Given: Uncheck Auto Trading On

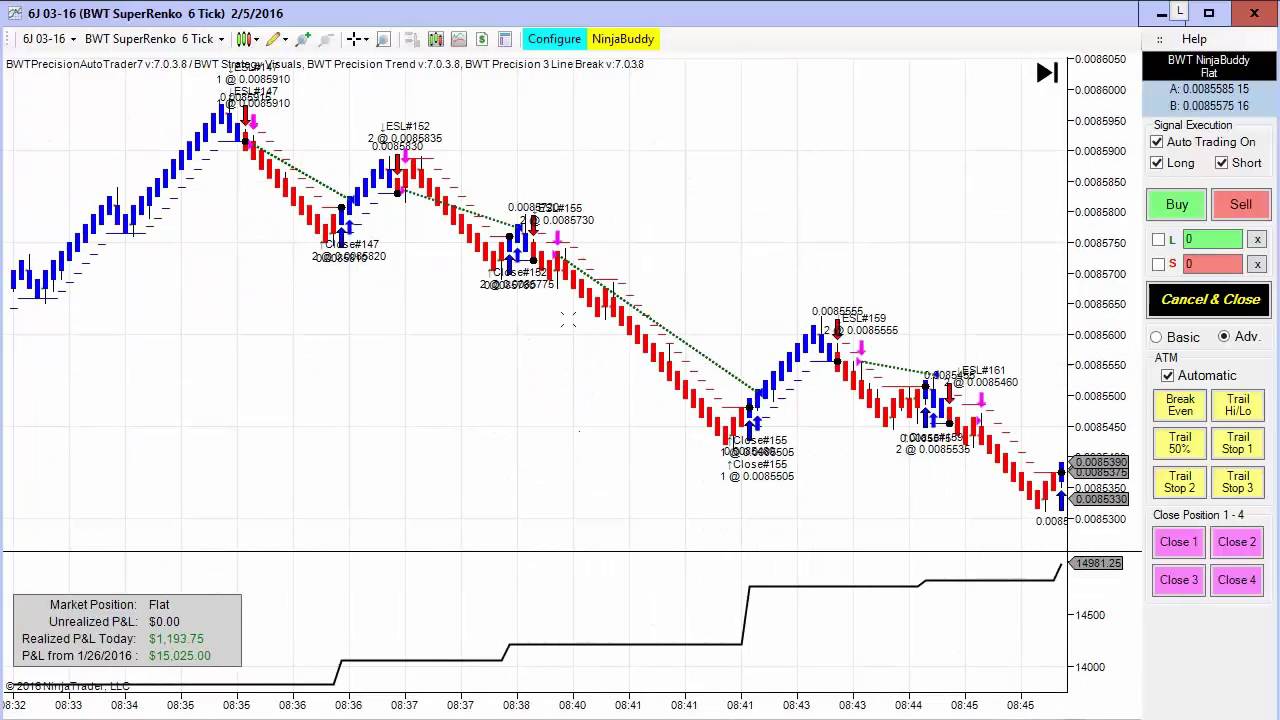Looking at the screenshot, I should (1157, 142).
